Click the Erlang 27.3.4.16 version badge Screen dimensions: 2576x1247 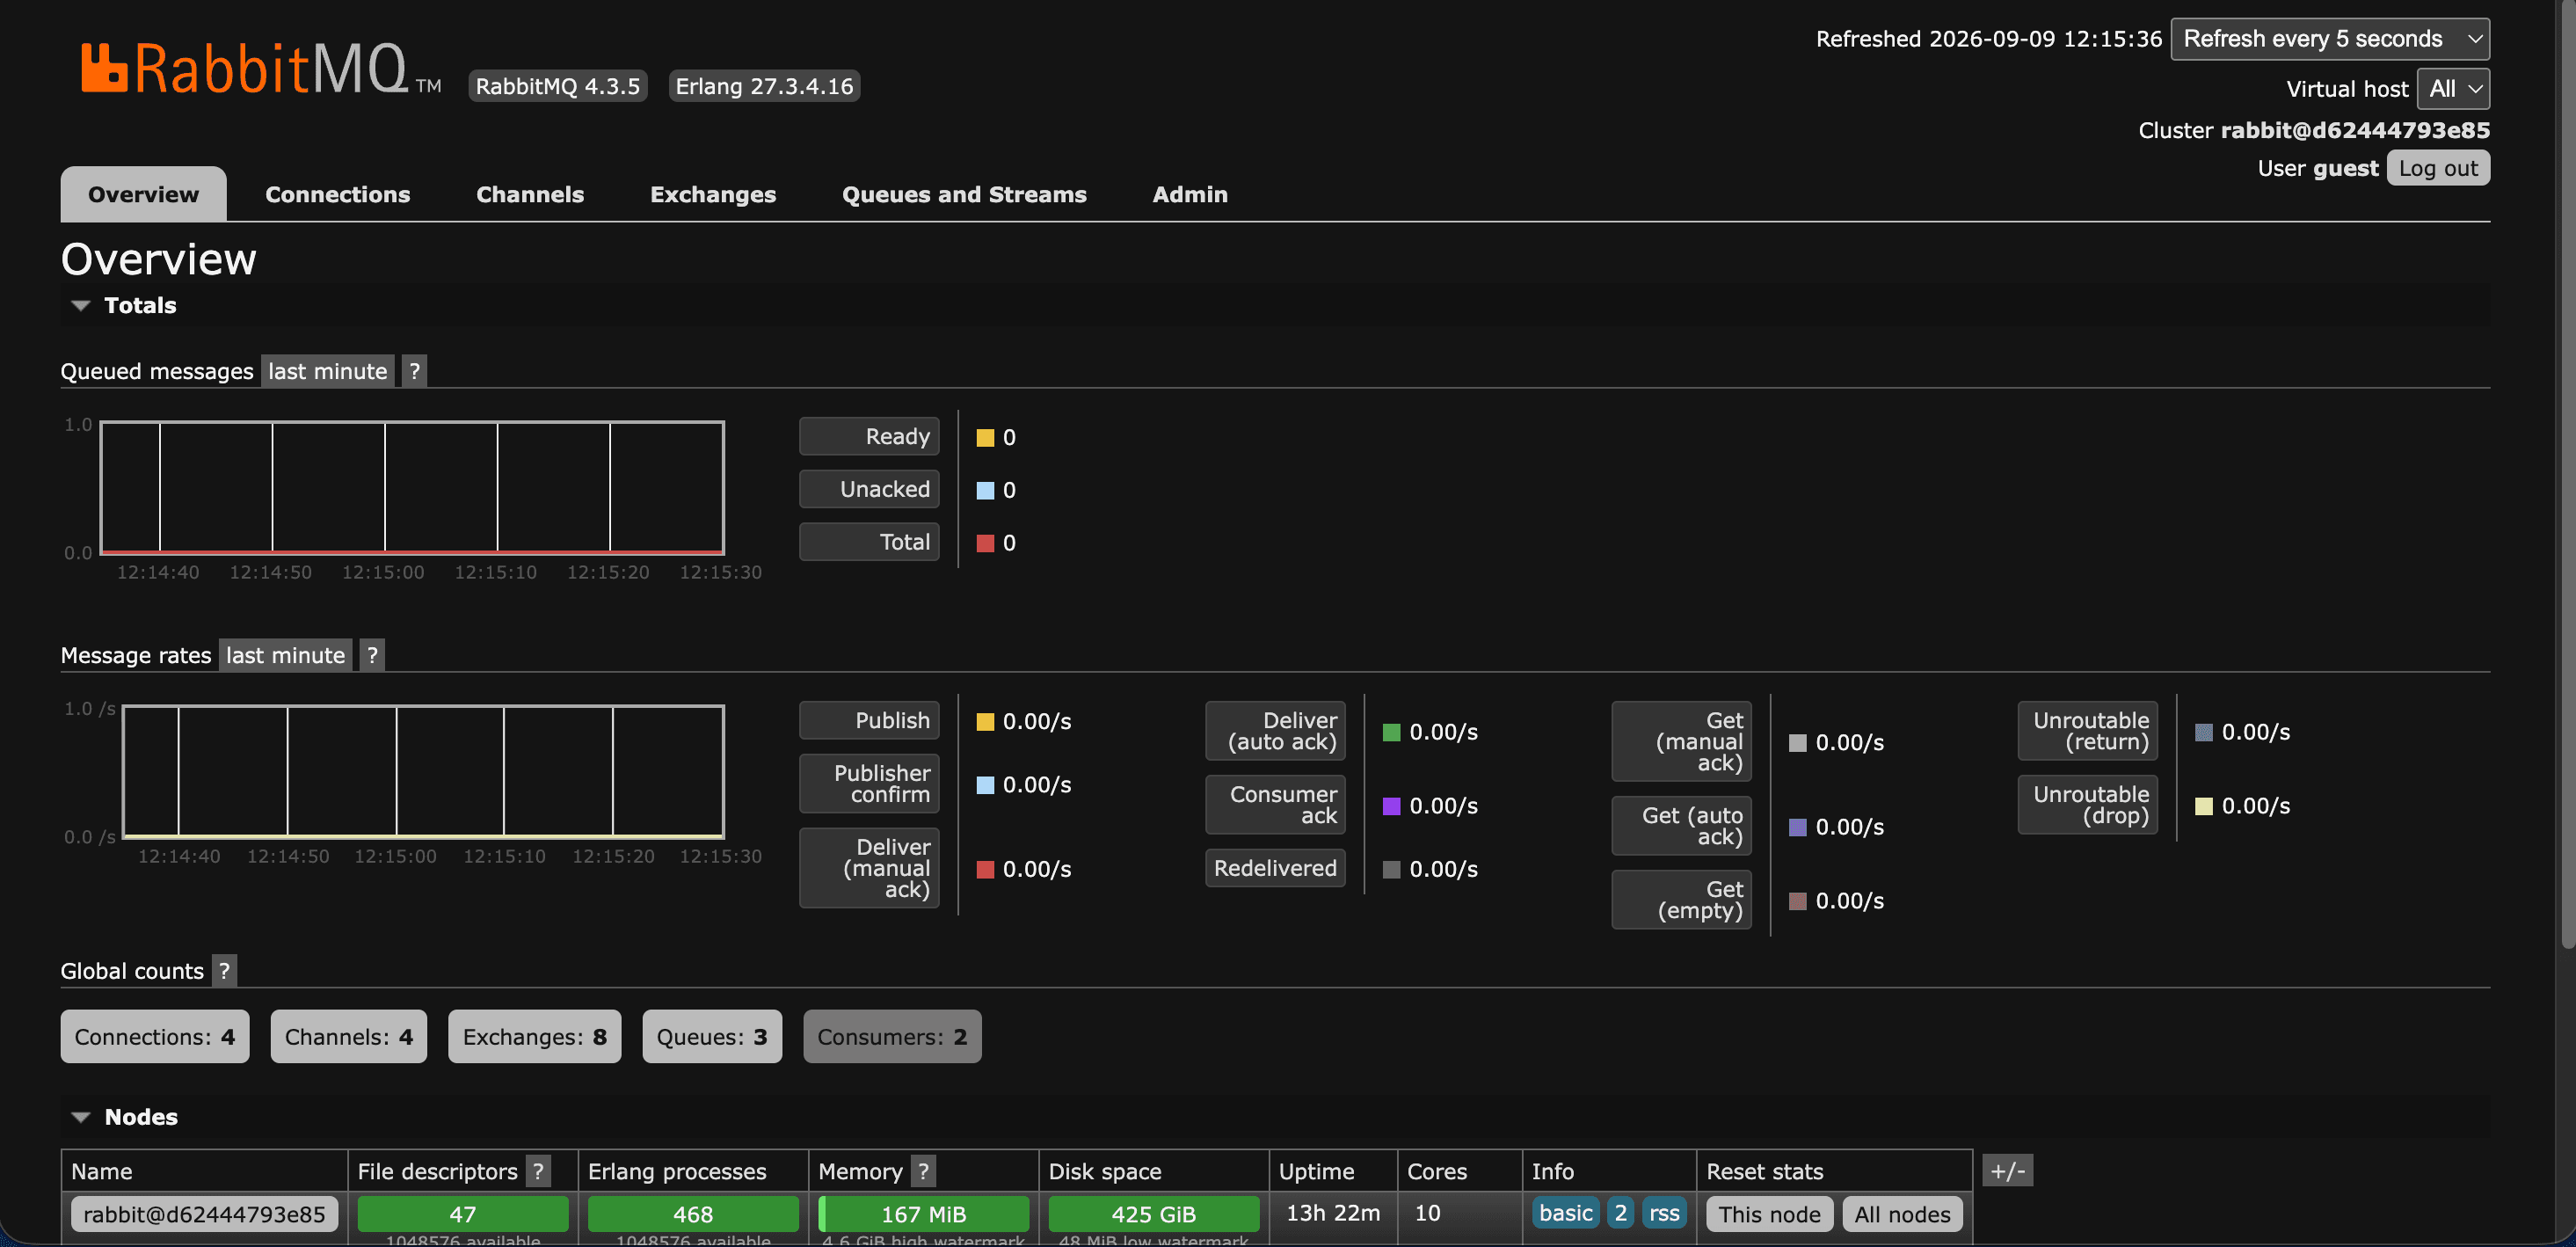(764, 86)
